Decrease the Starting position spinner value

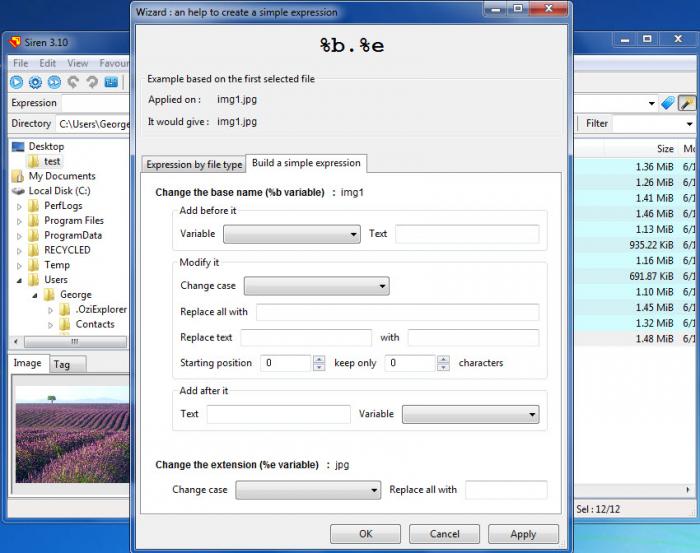pos(319,367)
